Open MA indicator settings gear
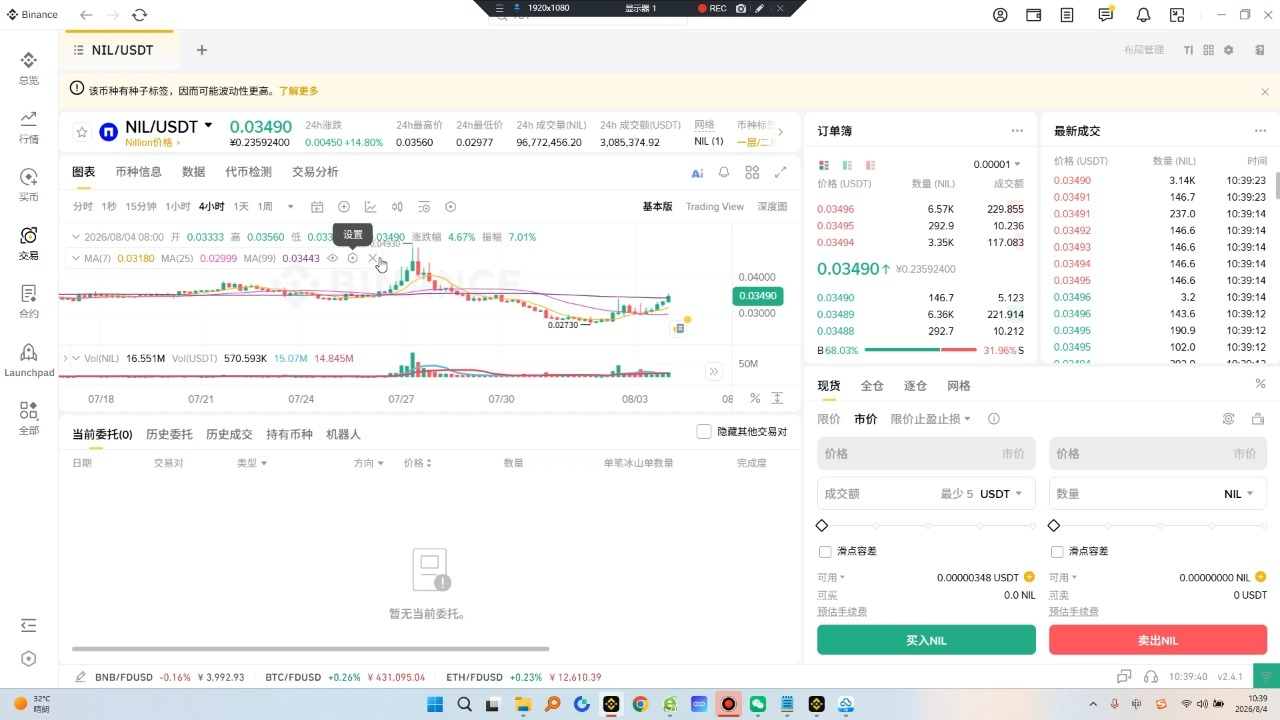 click(x=352, y=258)
